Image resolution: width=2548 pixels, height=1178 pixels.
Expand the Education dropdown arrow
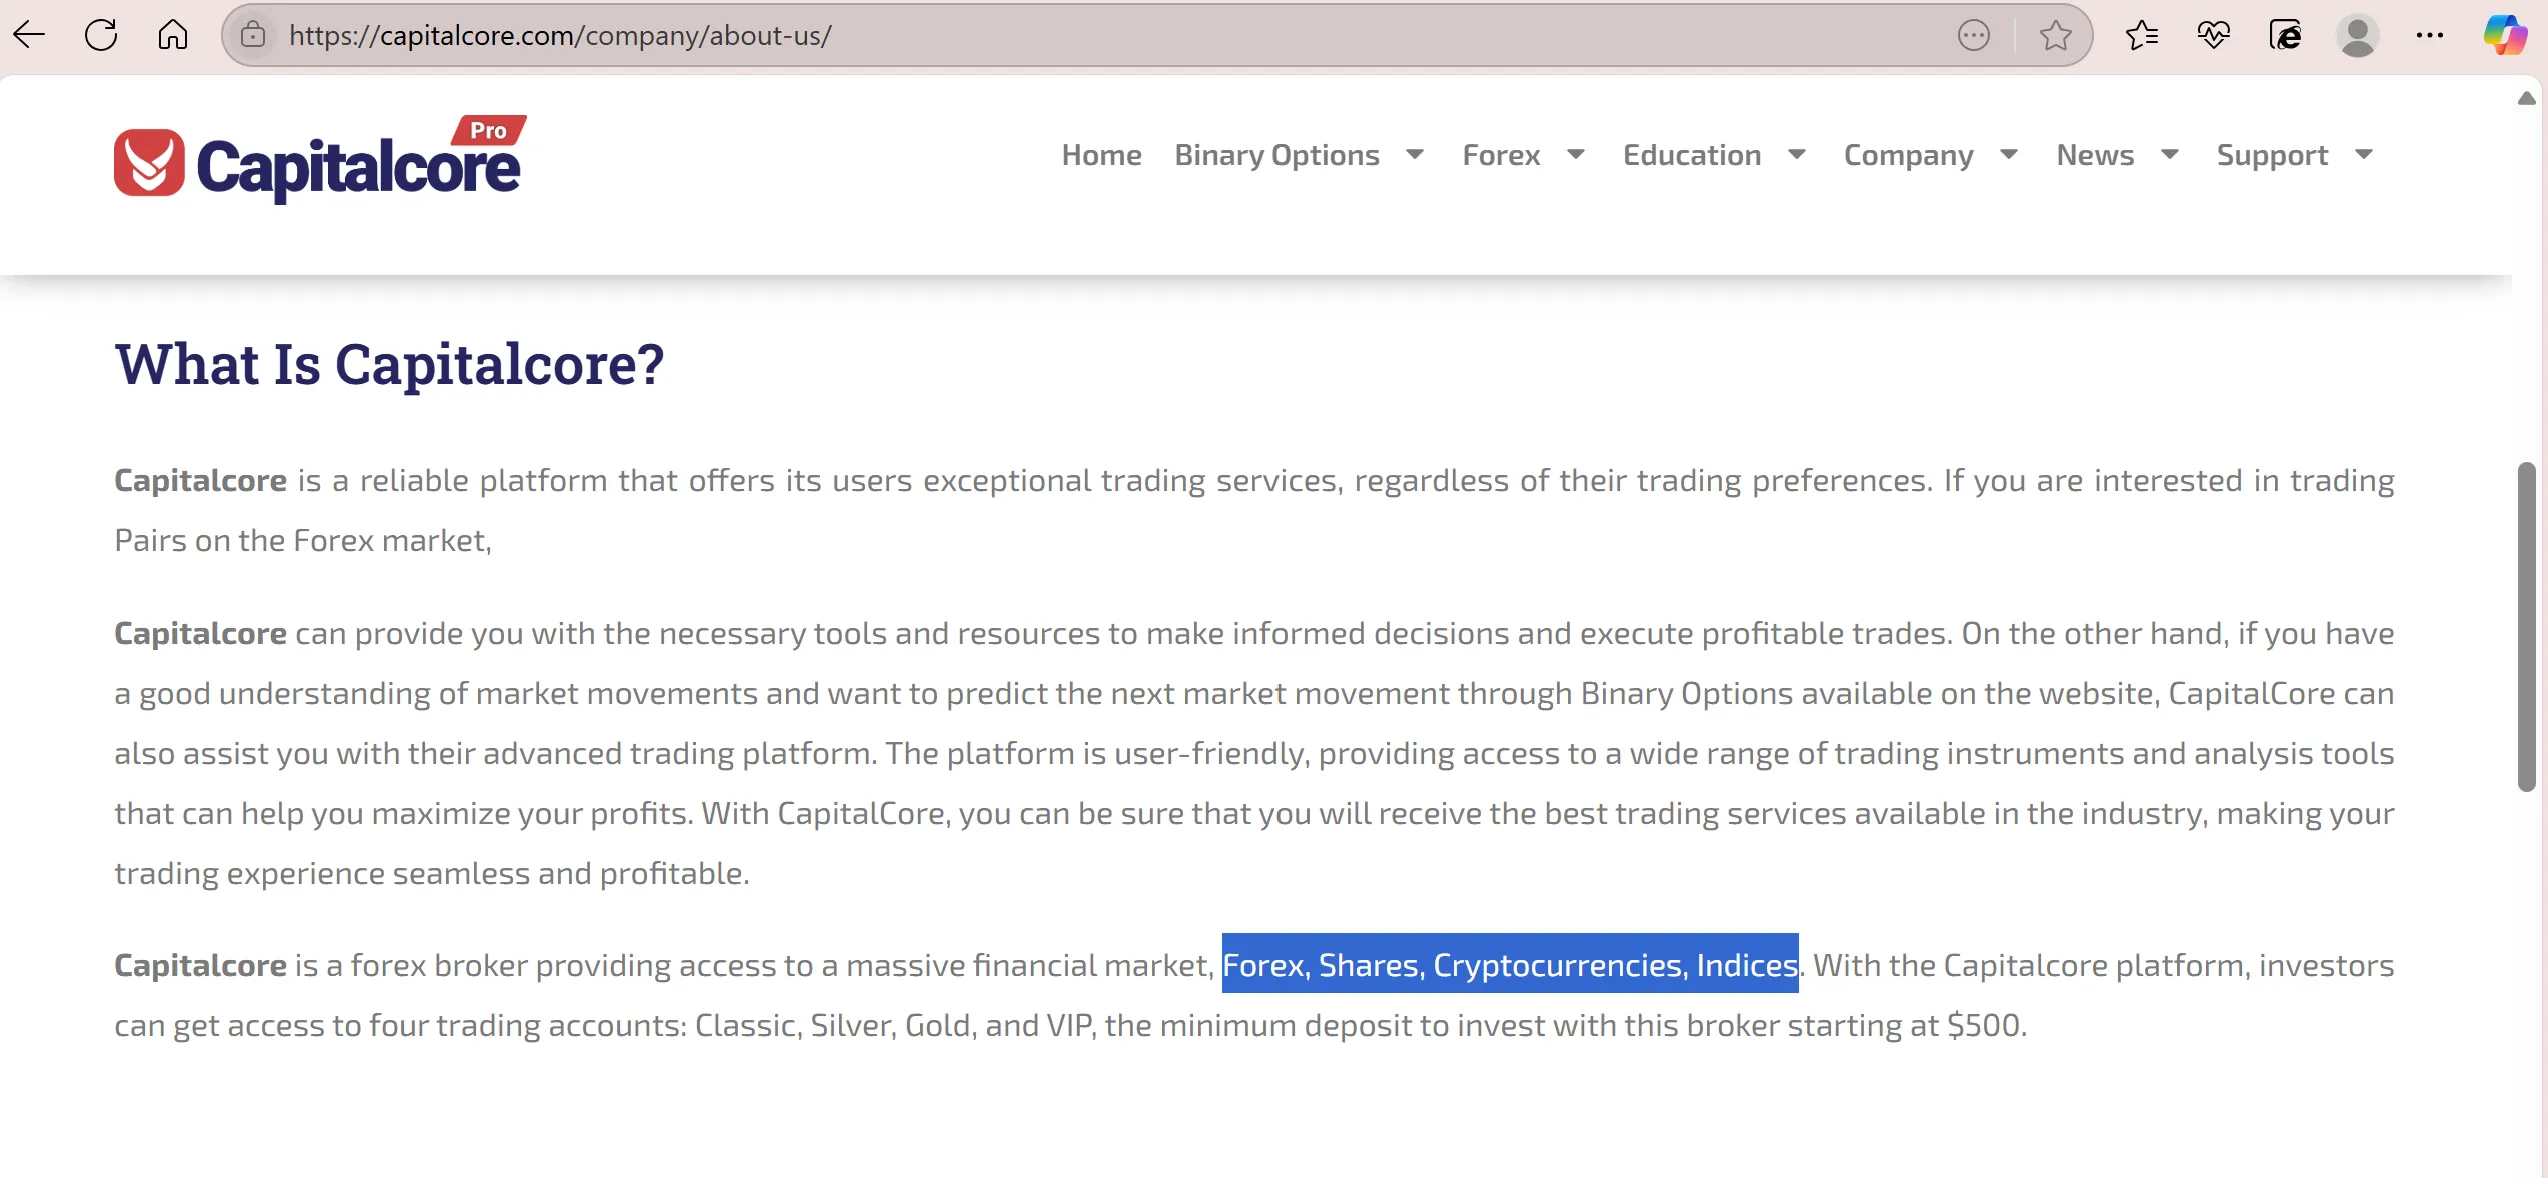pyautogui.click(x=1797, y=155)
